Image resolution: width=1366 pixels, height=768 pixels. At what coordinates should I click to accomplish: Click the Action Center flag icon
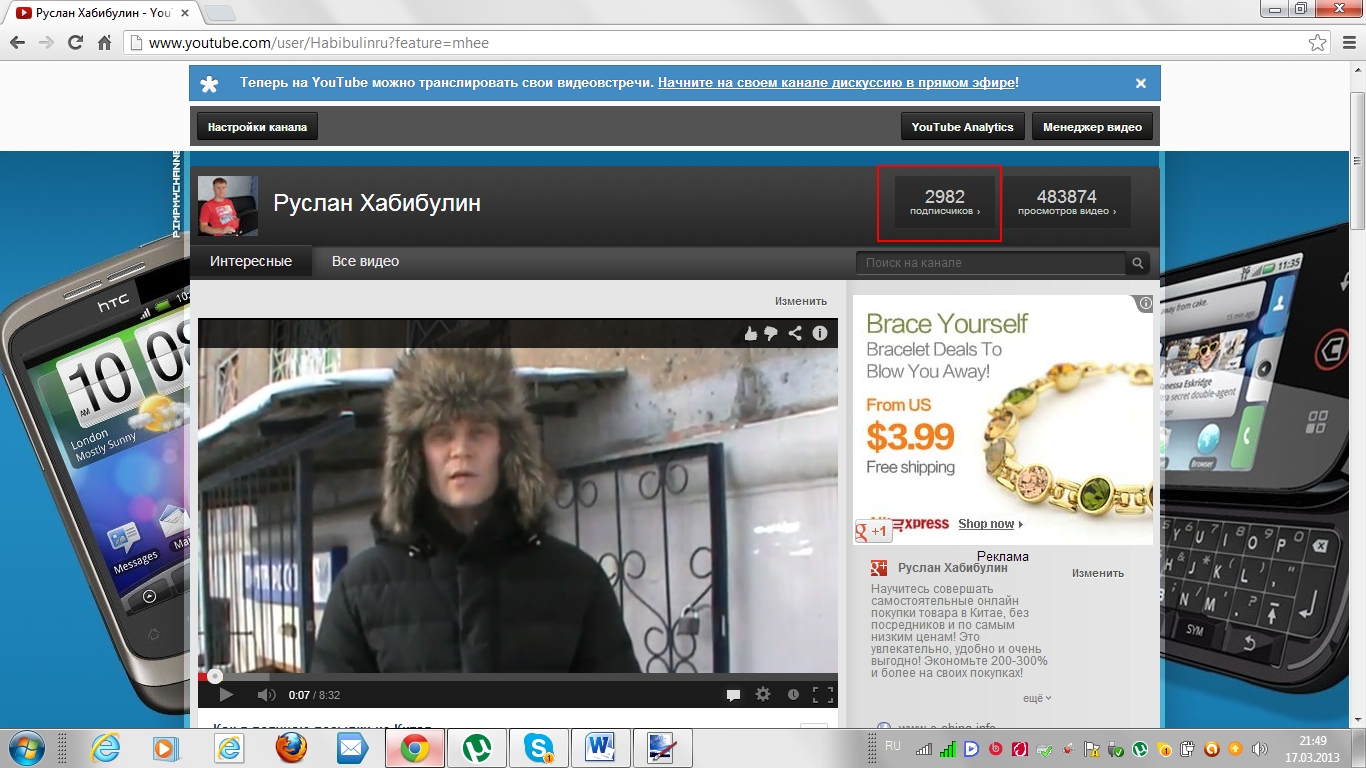(1092, 748)
